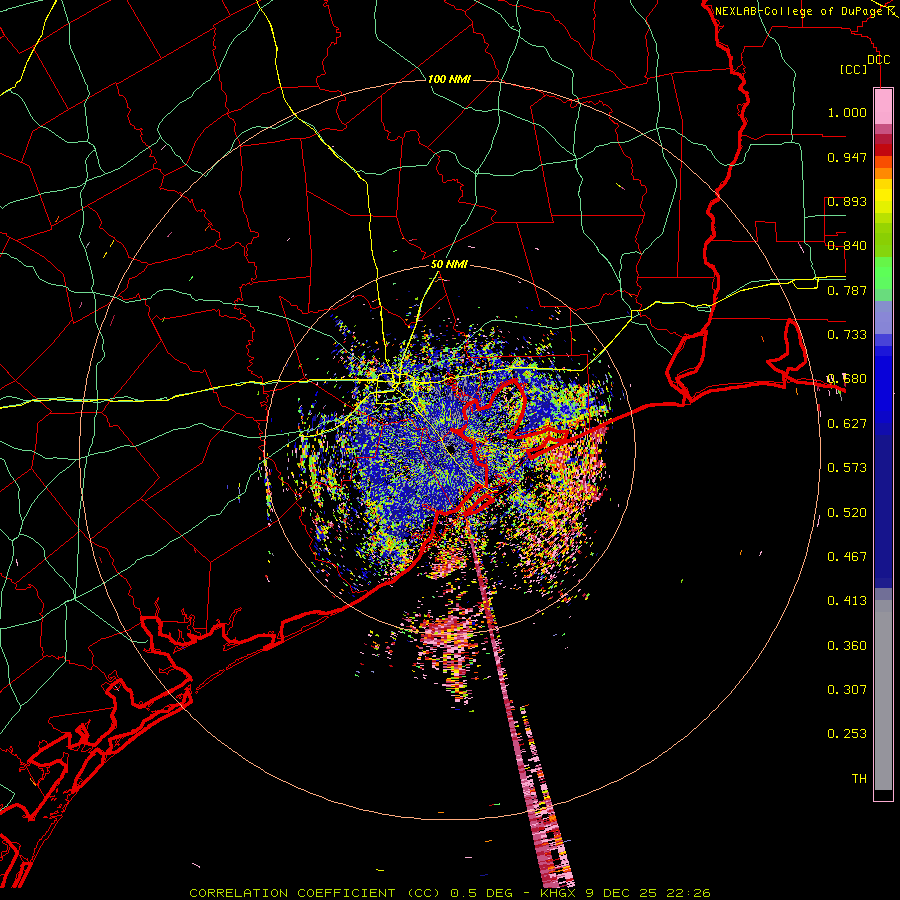Pick the pink swatch at 1.000 on colorbar
This screenshot has width=900, height=900.
pyautogui.click(x=883, y=107)
